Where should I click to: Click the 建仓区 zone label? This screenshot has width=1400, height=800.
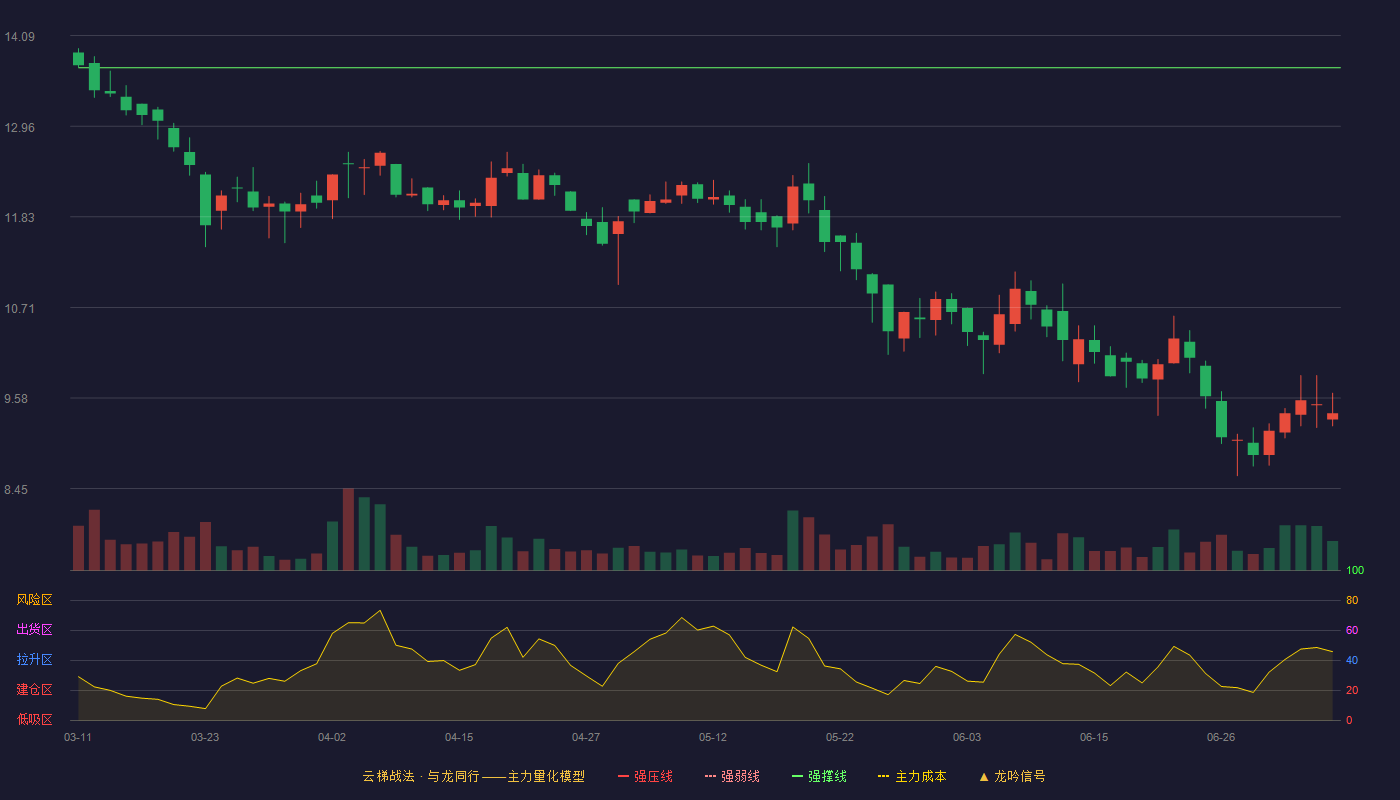[x=34, y=690]
